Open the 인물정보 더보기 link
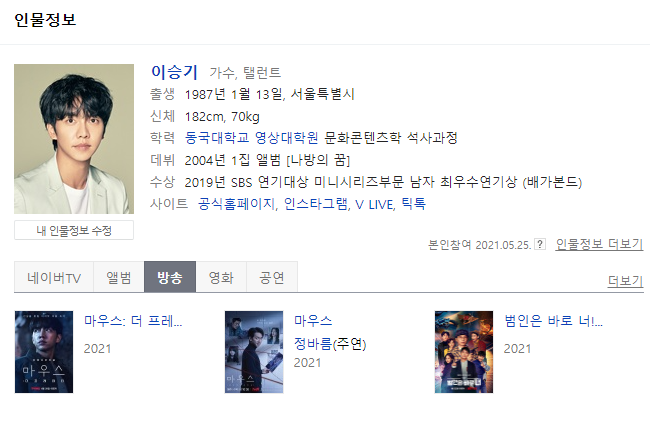The height and width of the screenshot is (423, 650). [x=599, y=244]
